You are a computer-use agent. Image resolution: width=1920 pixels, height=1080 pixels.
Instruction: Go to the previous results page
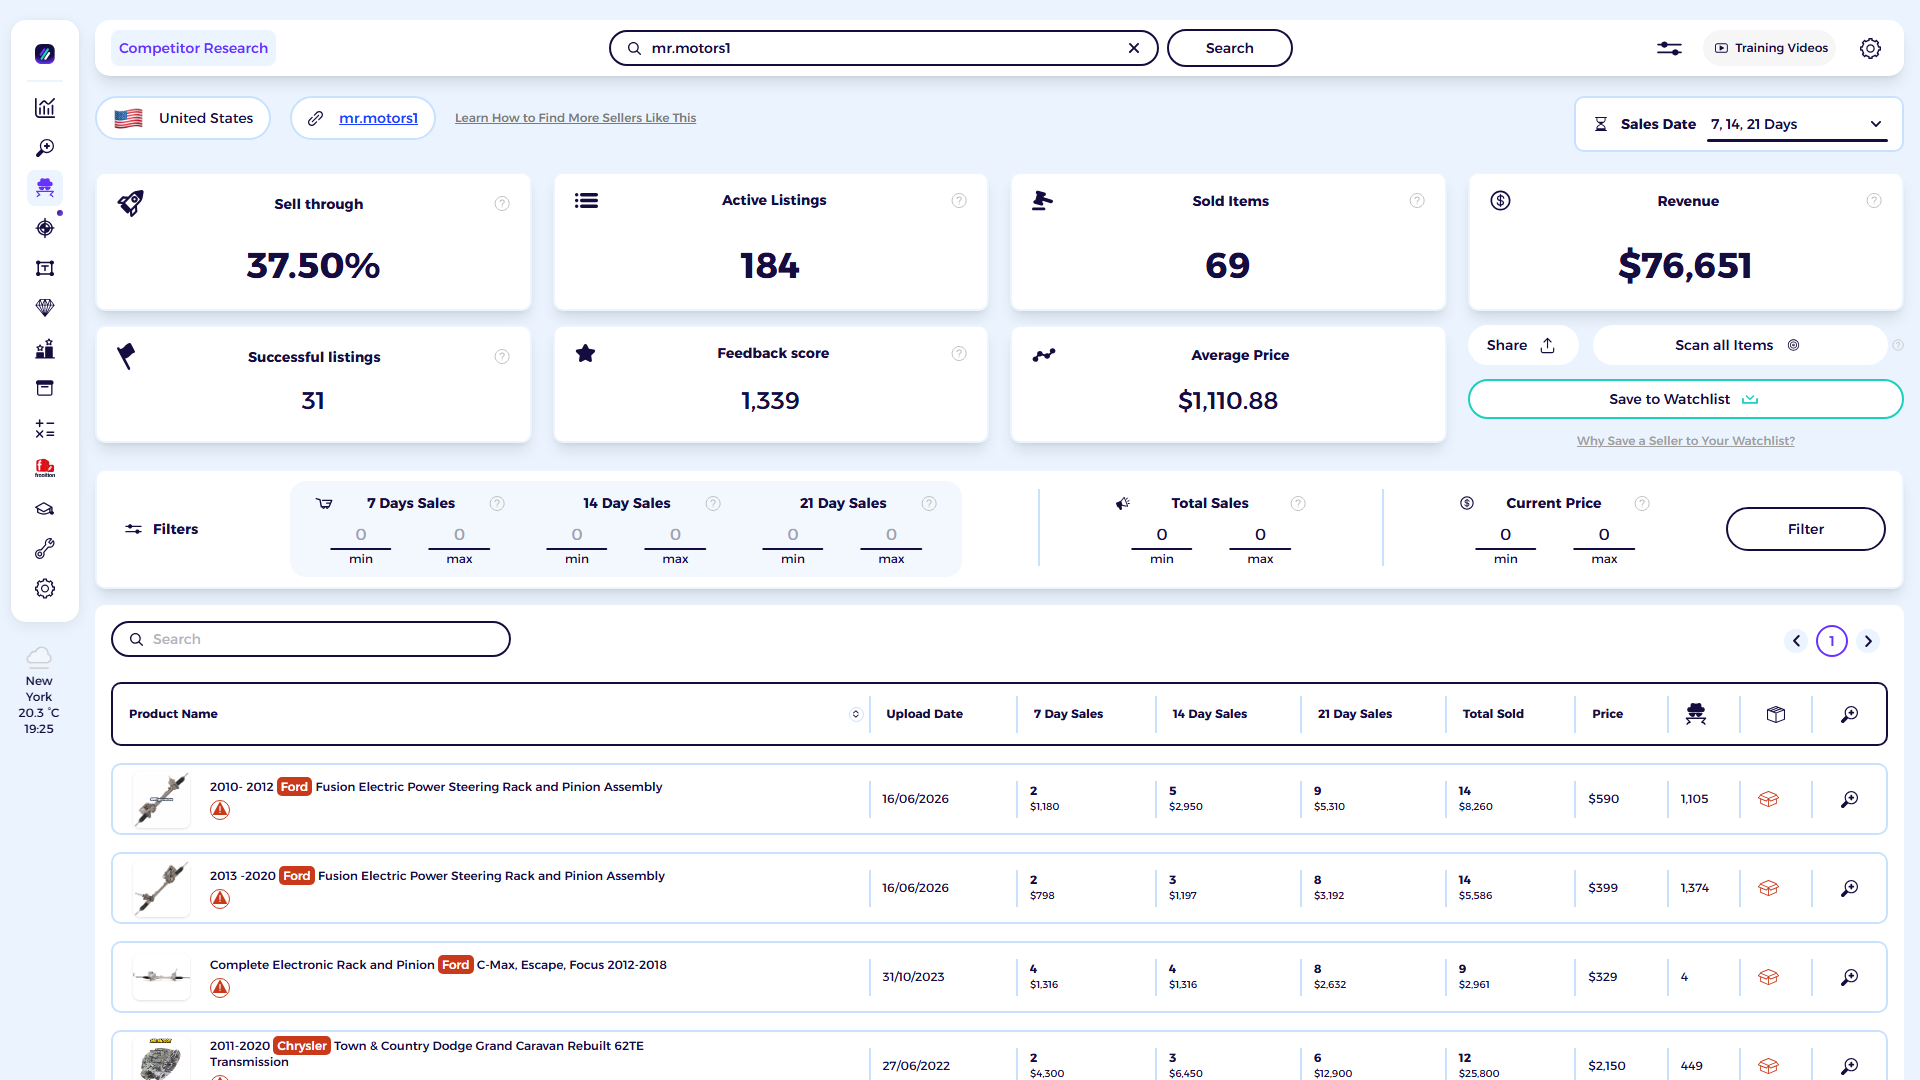click(x=1796, y=641)
